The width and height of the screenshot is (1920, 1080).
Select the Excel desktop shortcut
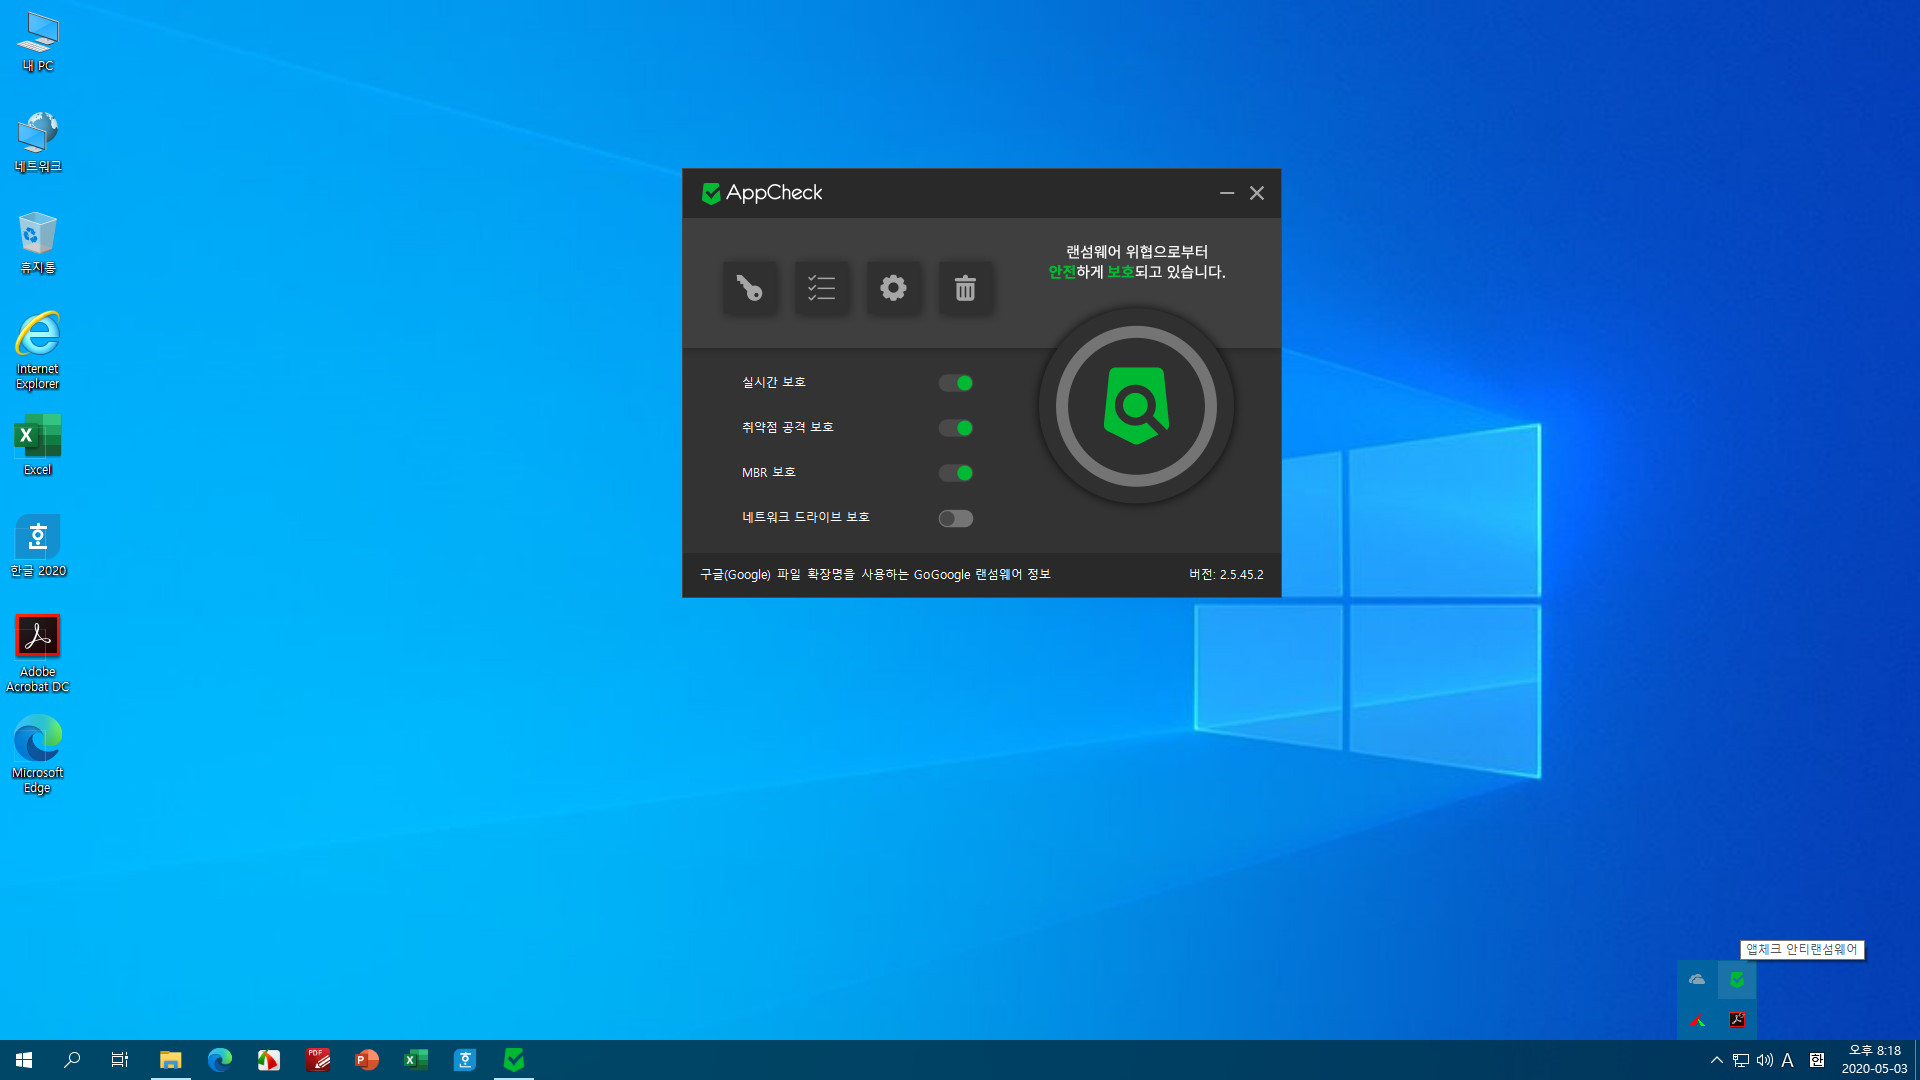(x=38, y=445)
